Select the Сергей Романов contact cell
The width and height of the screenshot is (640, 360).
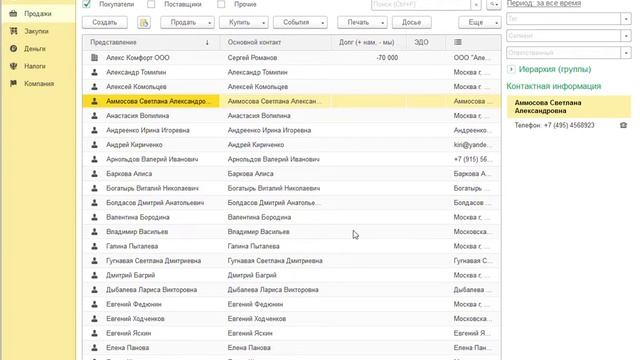[x=276, y=58]
